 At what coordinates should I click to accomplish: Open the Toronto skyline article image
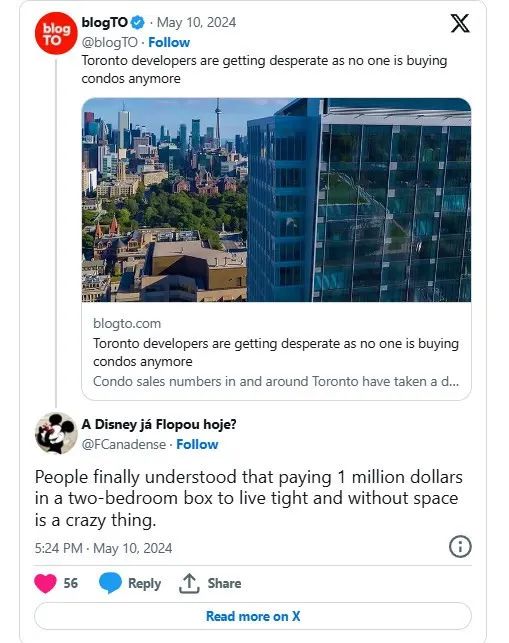point(276,200)
